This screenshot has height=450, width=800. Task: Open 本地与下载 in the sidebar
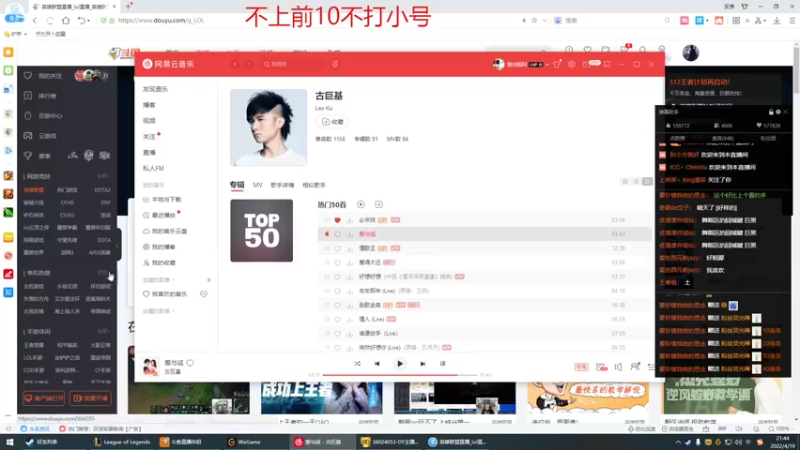162,199
